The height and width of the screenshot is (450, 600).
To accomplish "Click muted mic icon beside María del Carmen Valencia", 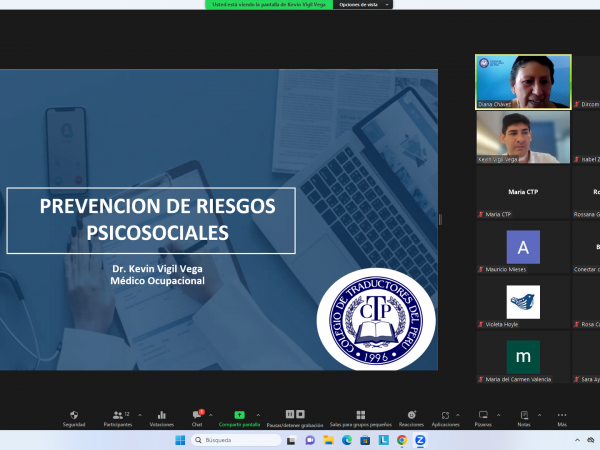I will (481, 380).
